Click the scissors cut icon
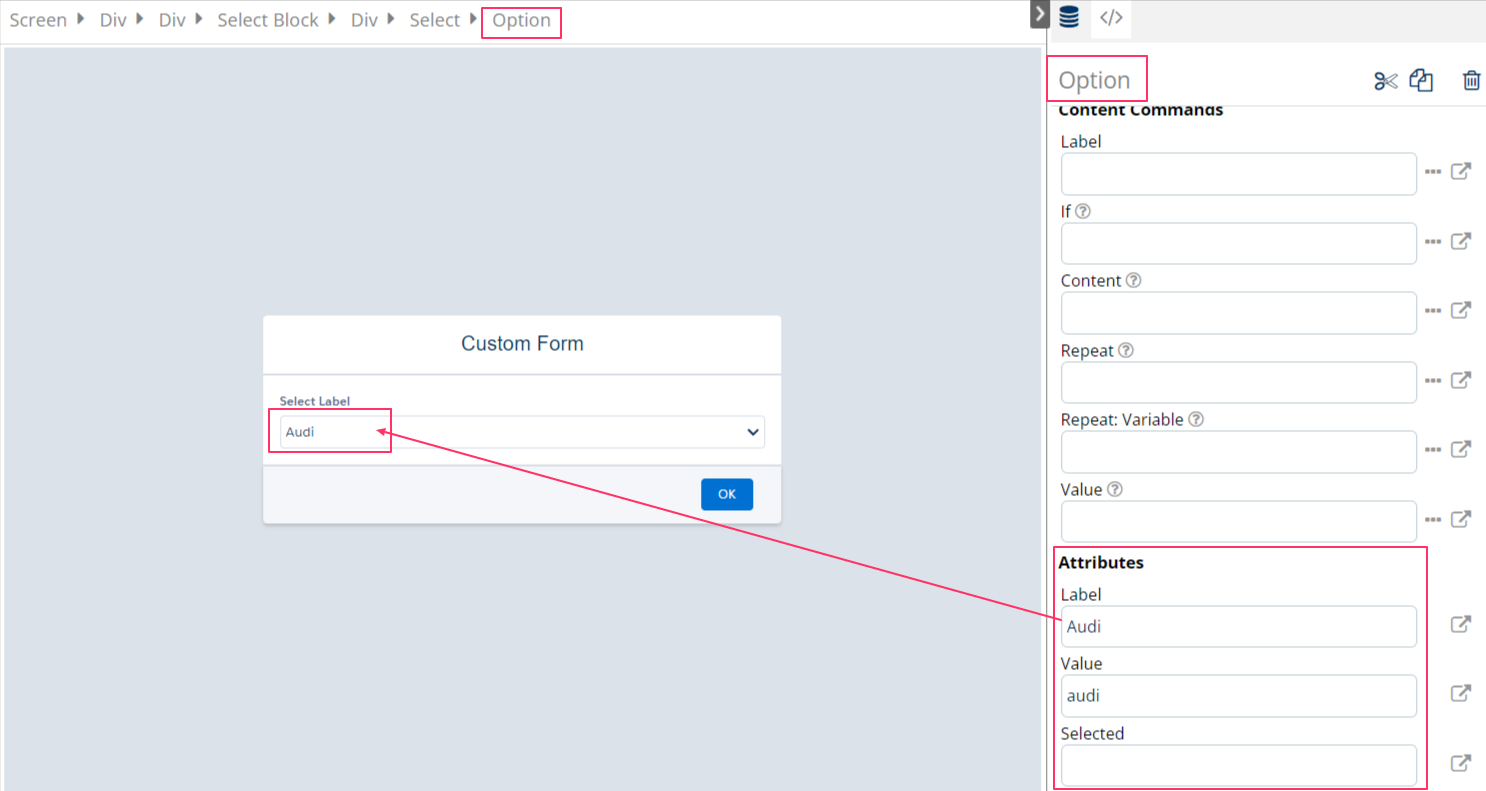This screenshot has width=1486, height=791. (1385, 81)
